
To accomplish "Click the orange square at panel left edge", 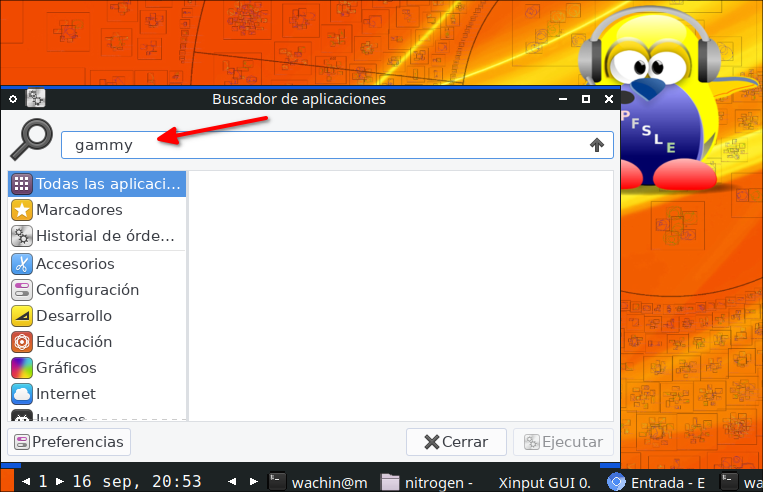I will (x=7, y=480).
